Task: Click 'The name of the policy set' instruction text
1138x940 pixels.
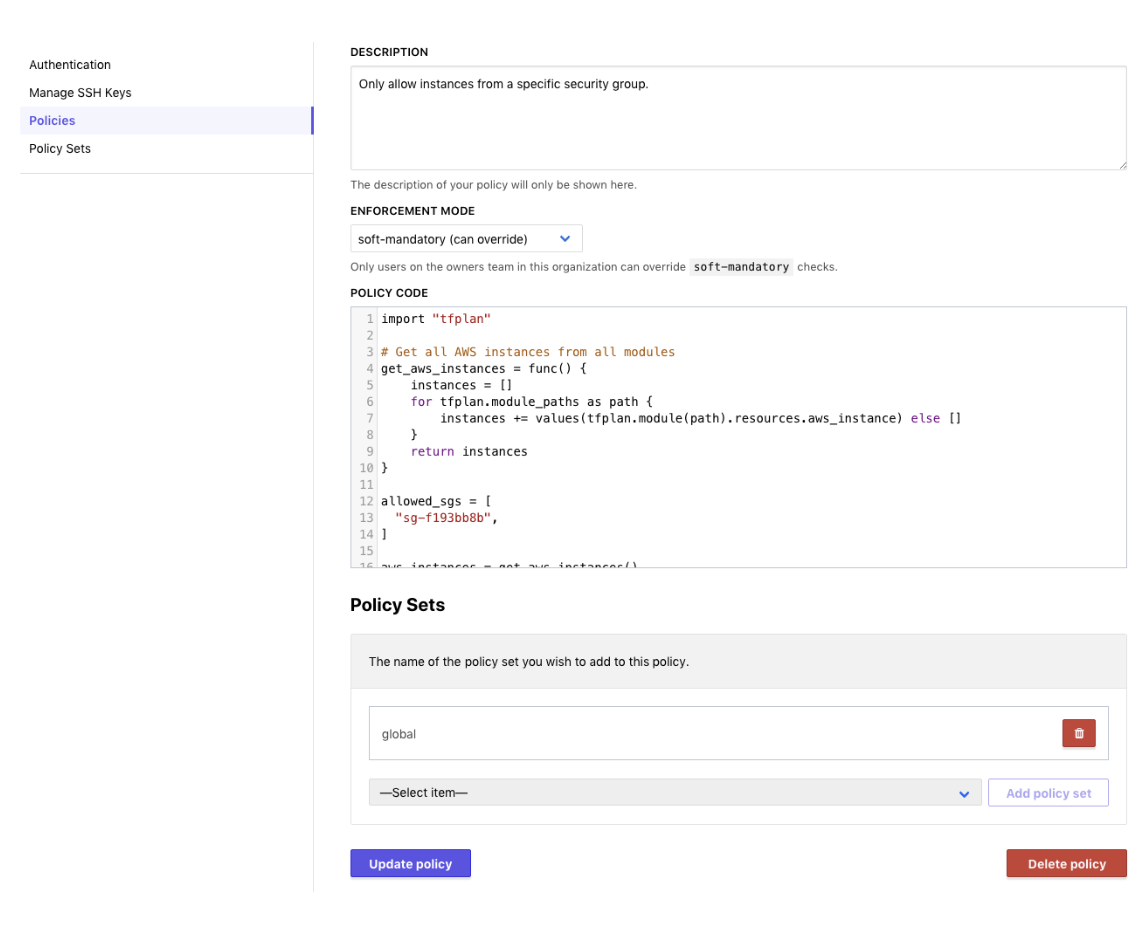Action: (x=528, y=662)
